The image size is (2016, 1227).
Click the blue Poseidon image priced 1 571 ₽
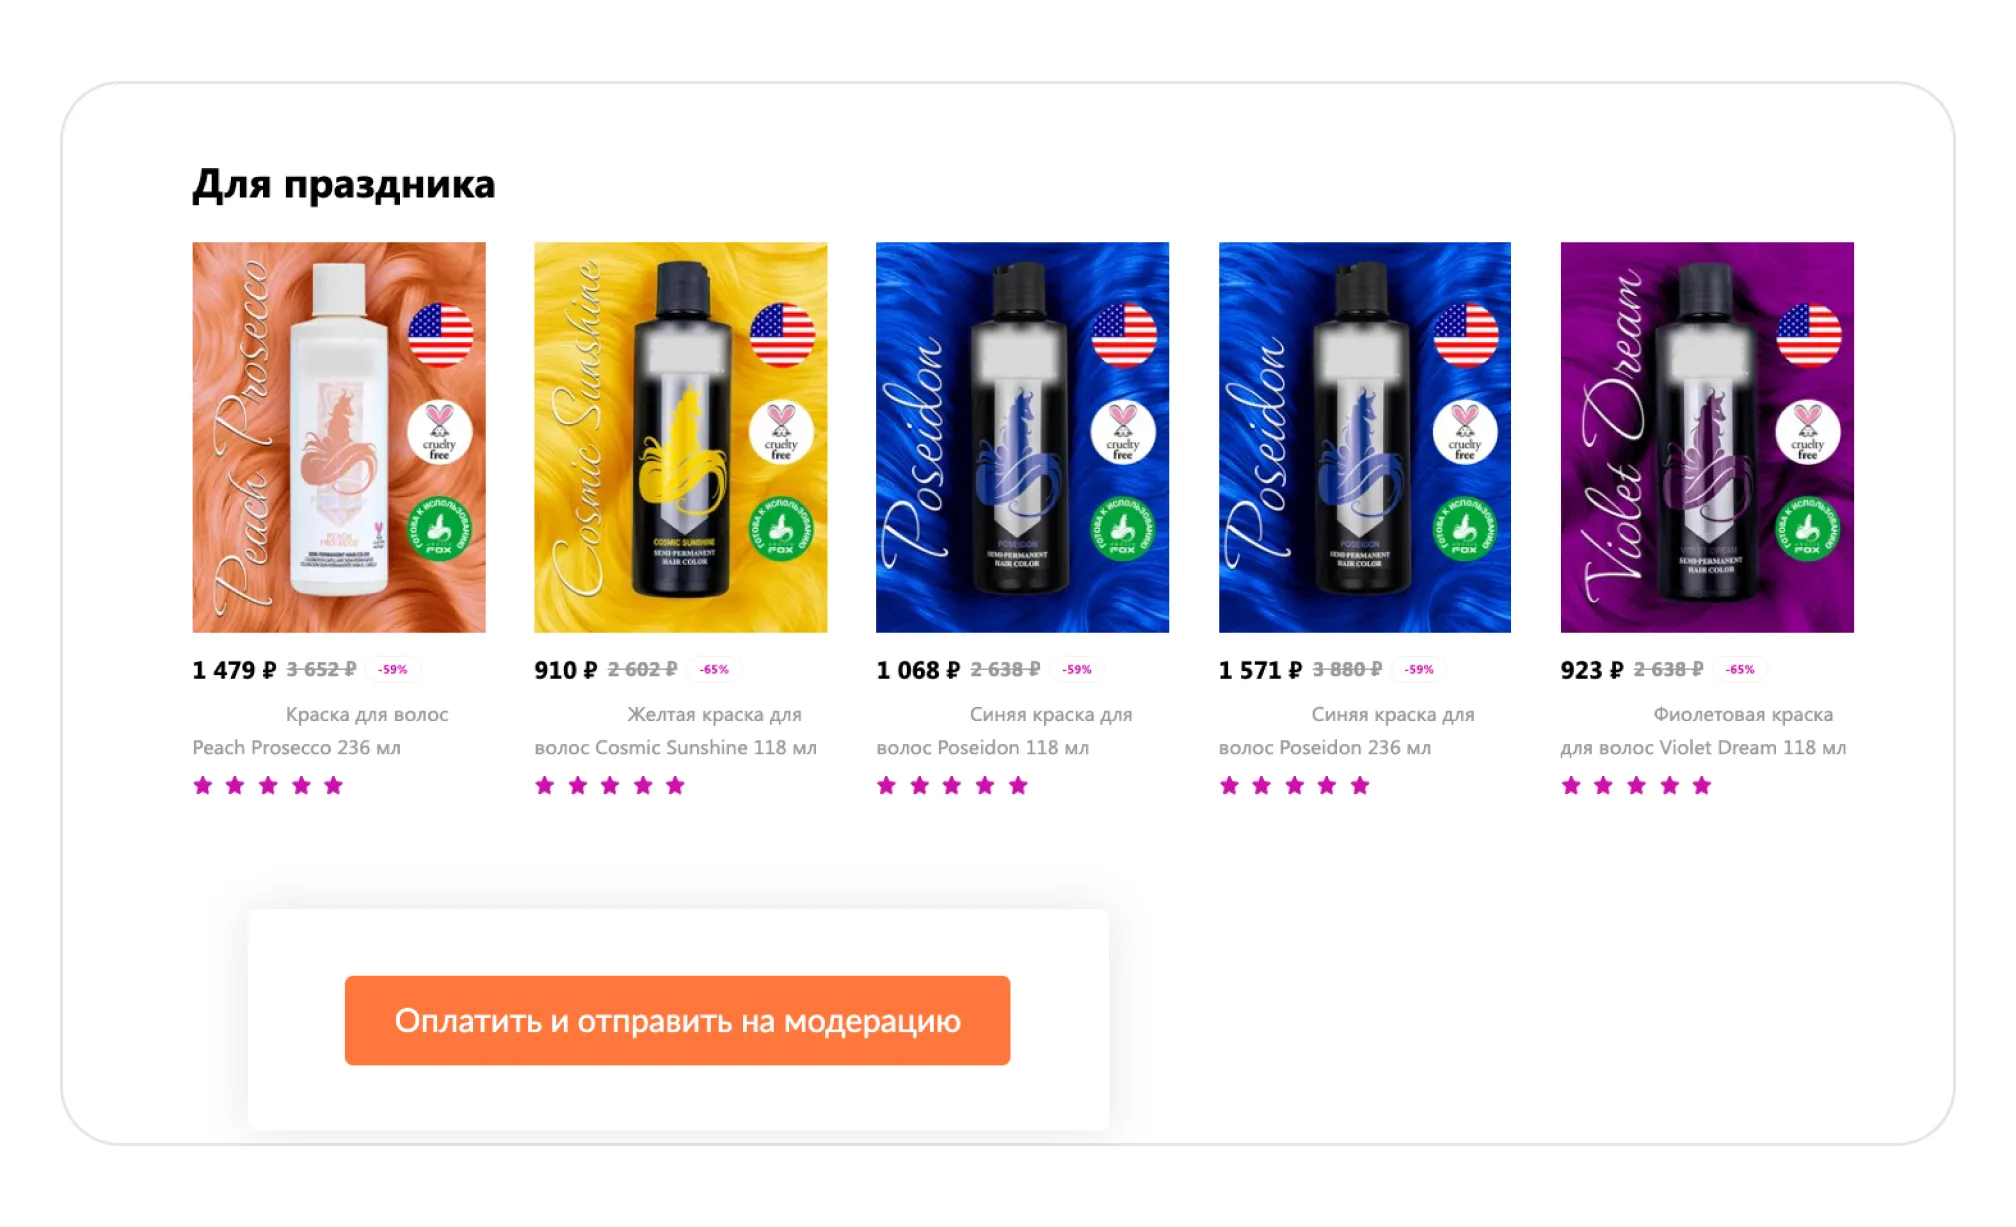[1364, 437]
